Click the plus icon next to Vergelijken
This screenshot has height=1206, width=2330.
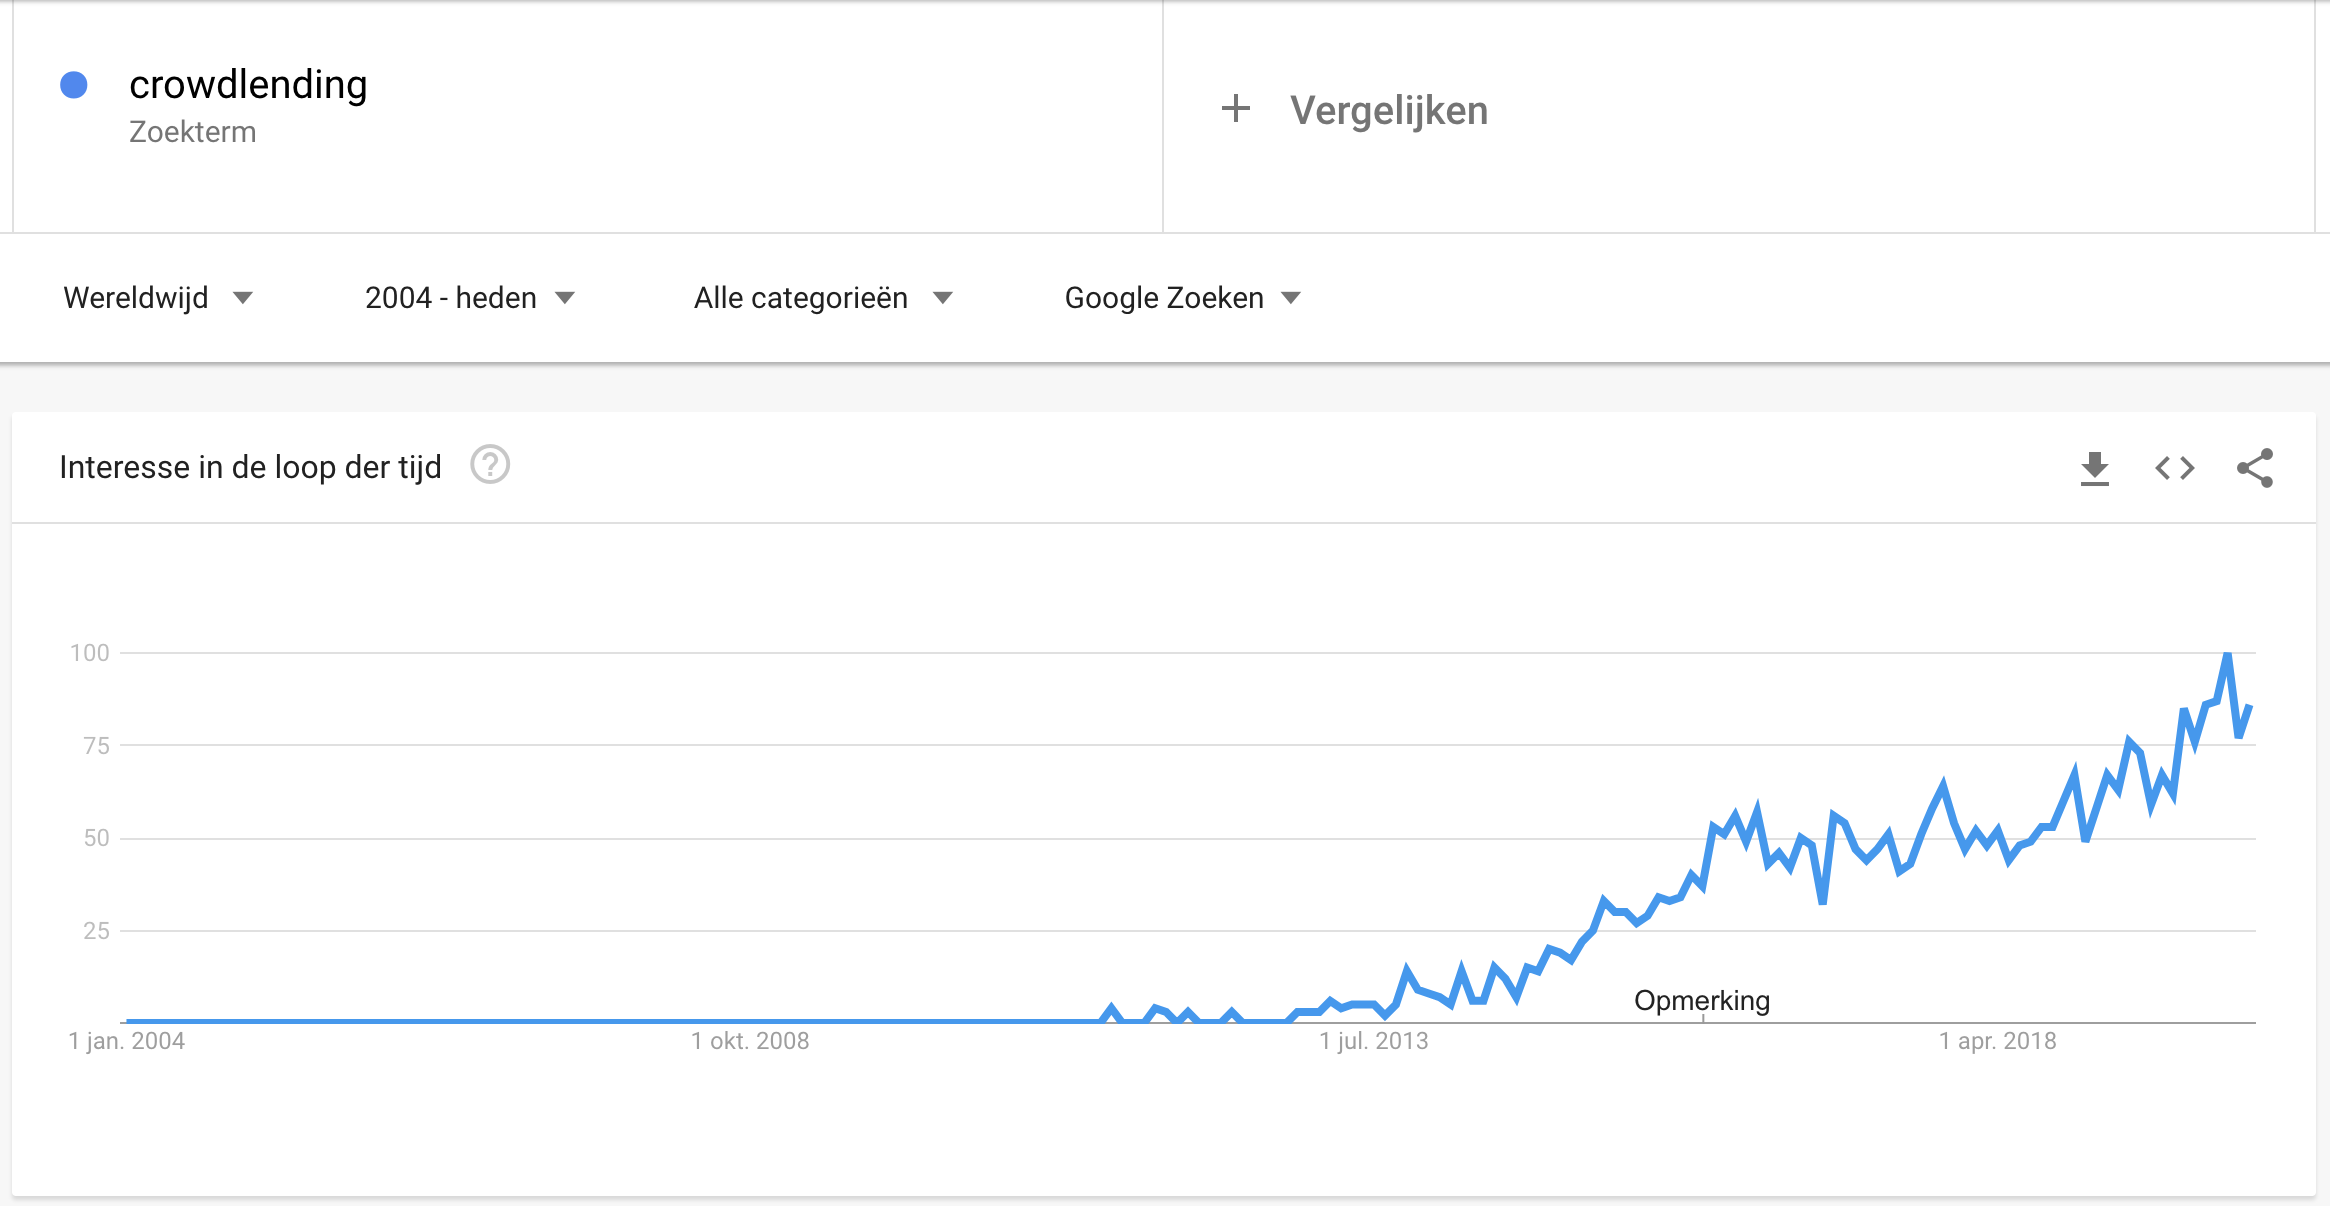pos(1236,108)
